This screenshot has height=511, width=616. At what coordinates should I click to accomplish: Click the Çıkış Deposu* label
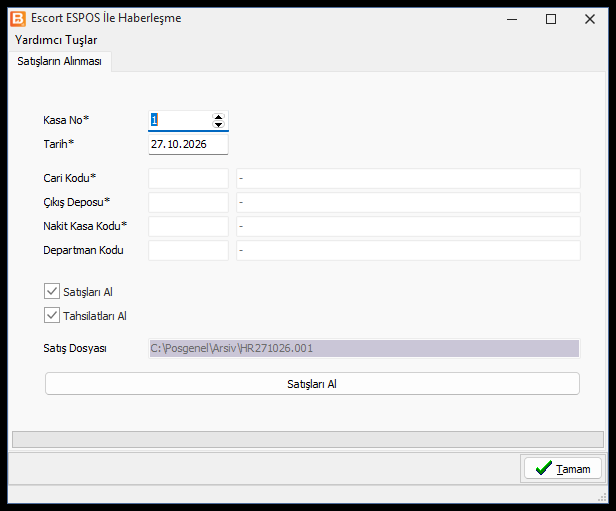(77, 202)
